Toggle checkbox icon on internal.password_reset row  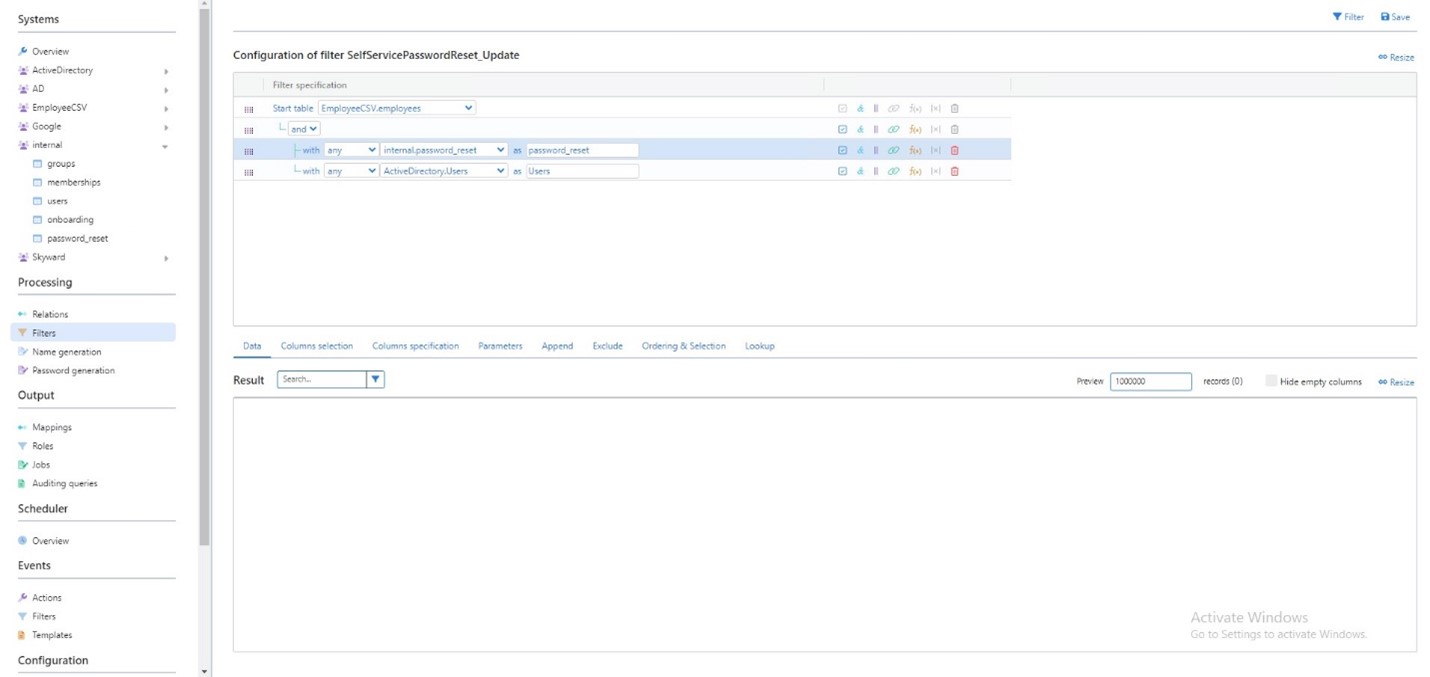click(x=842, y=150)
